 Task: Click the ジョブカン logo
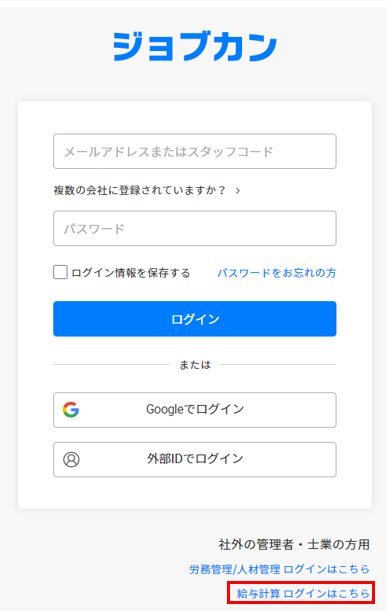(195, 47)
